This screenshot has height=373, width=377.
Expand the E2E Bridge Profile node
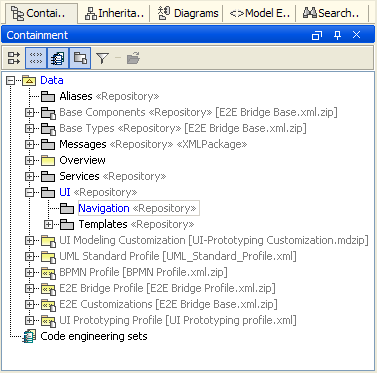coord(30,288)
